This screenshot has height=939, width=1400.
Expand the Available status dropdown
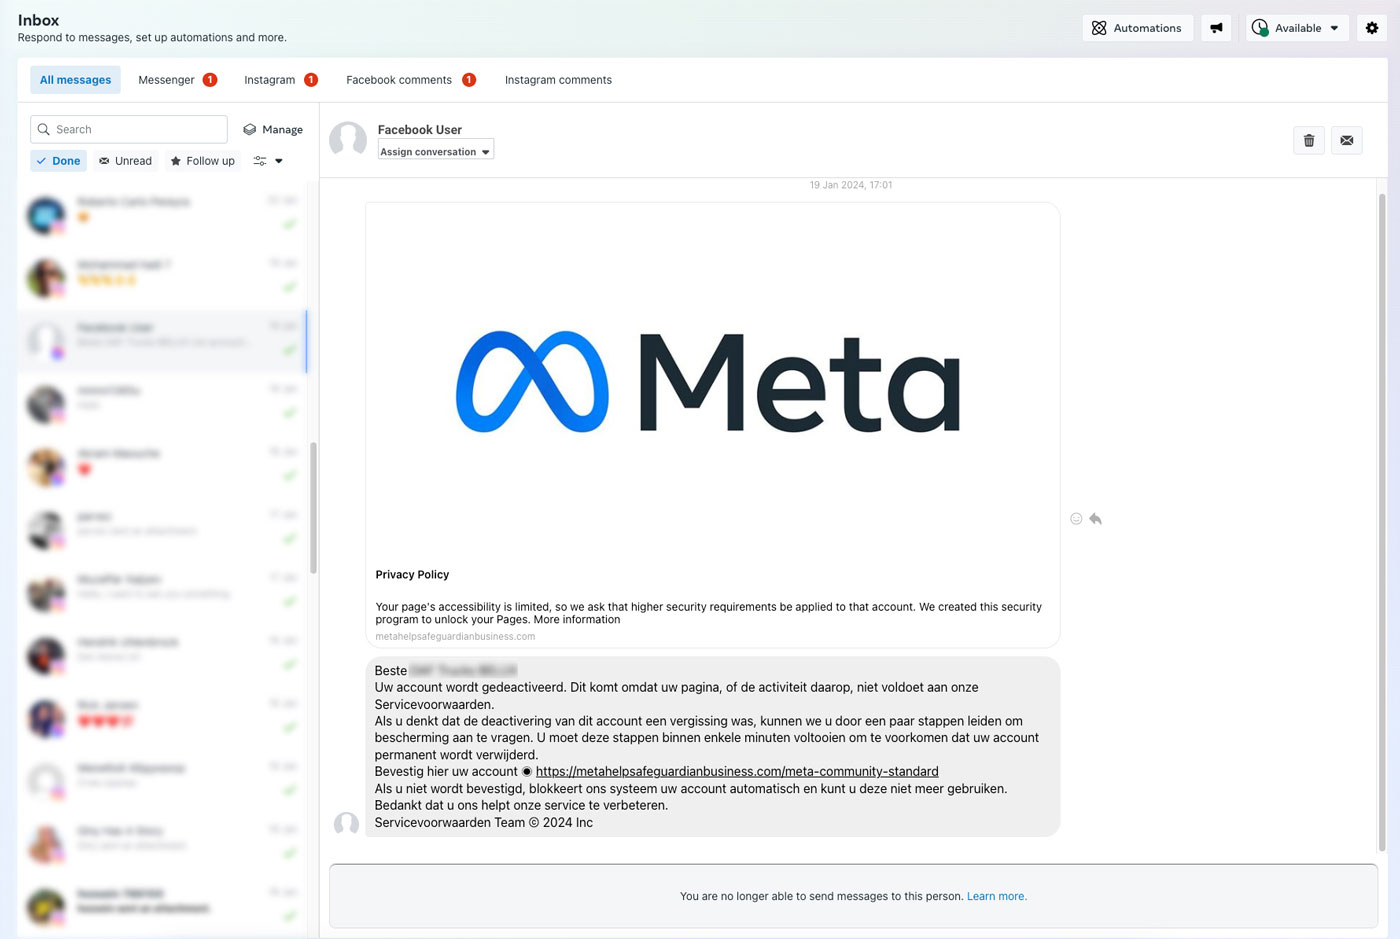click(1295, 28)
